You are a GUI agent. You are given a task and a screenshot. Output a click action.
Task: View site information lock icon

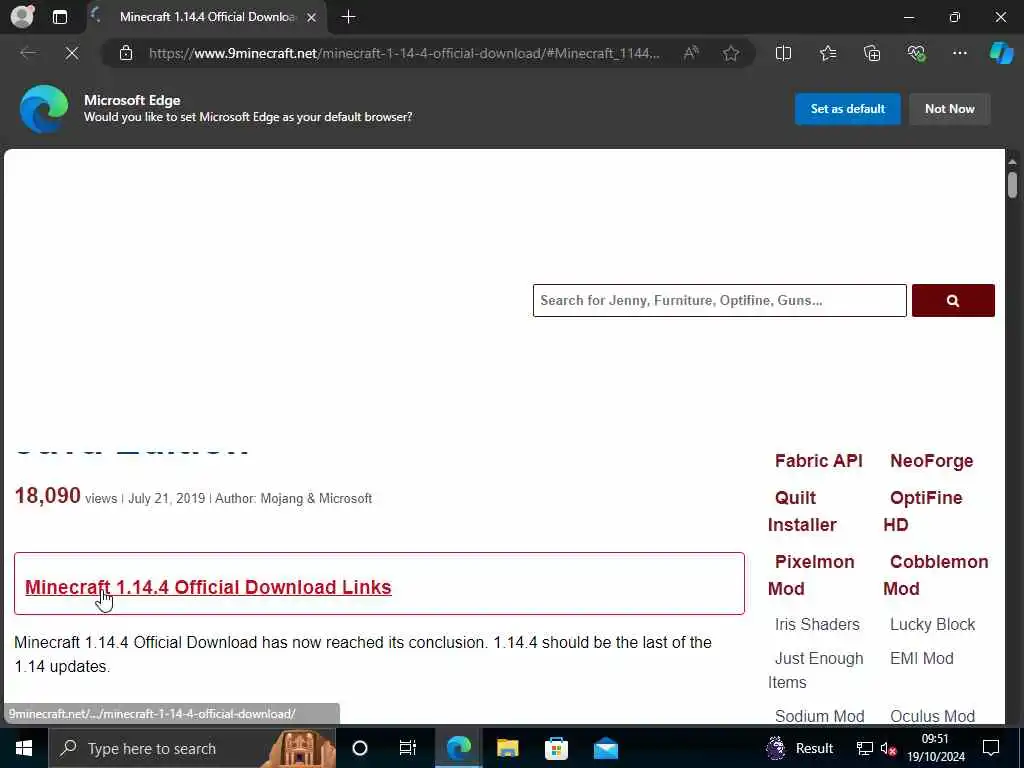tap(126, 53)
